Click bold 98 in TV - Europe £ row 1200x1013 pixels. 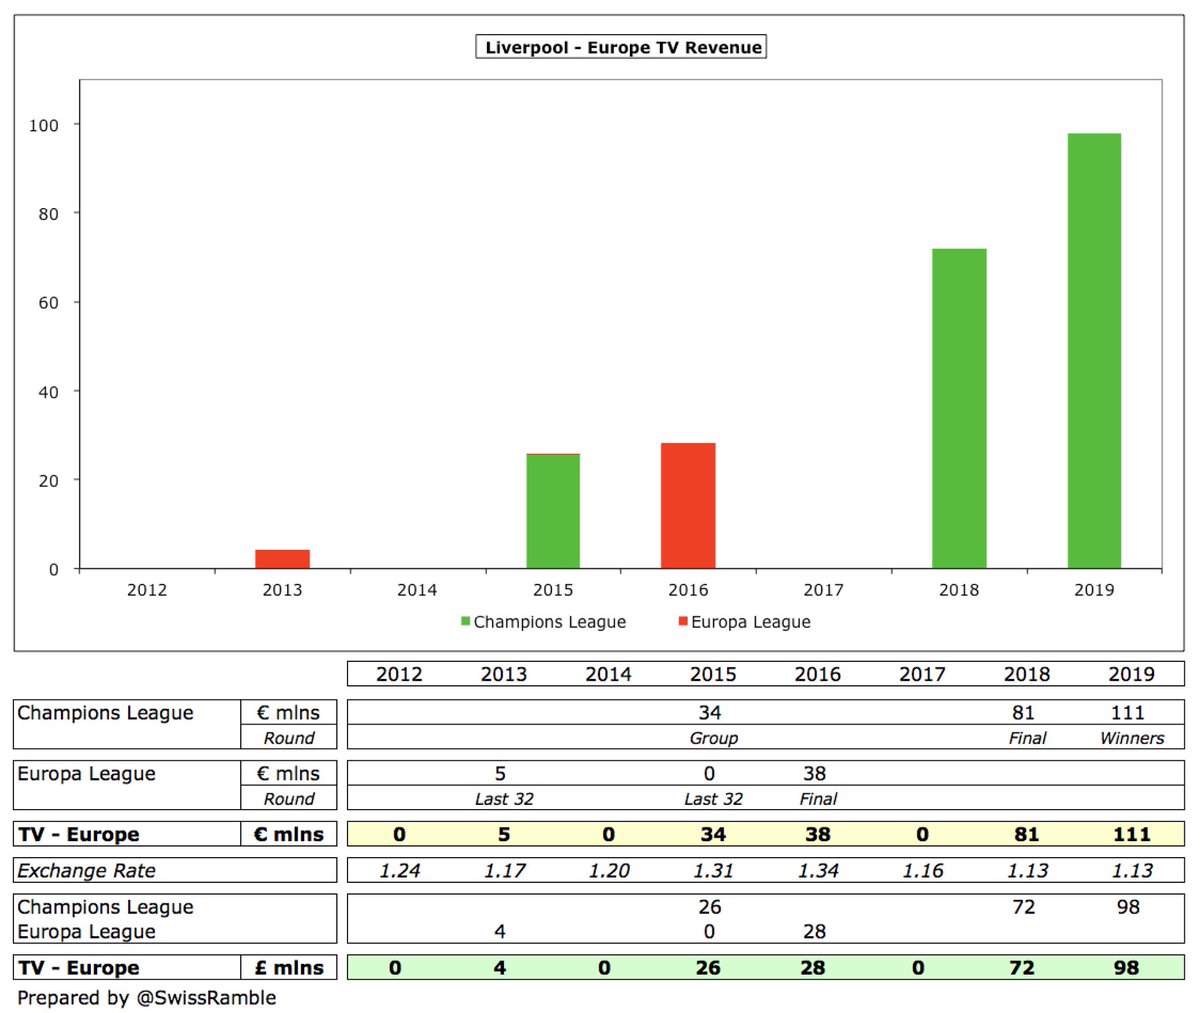click(1127, 968)
